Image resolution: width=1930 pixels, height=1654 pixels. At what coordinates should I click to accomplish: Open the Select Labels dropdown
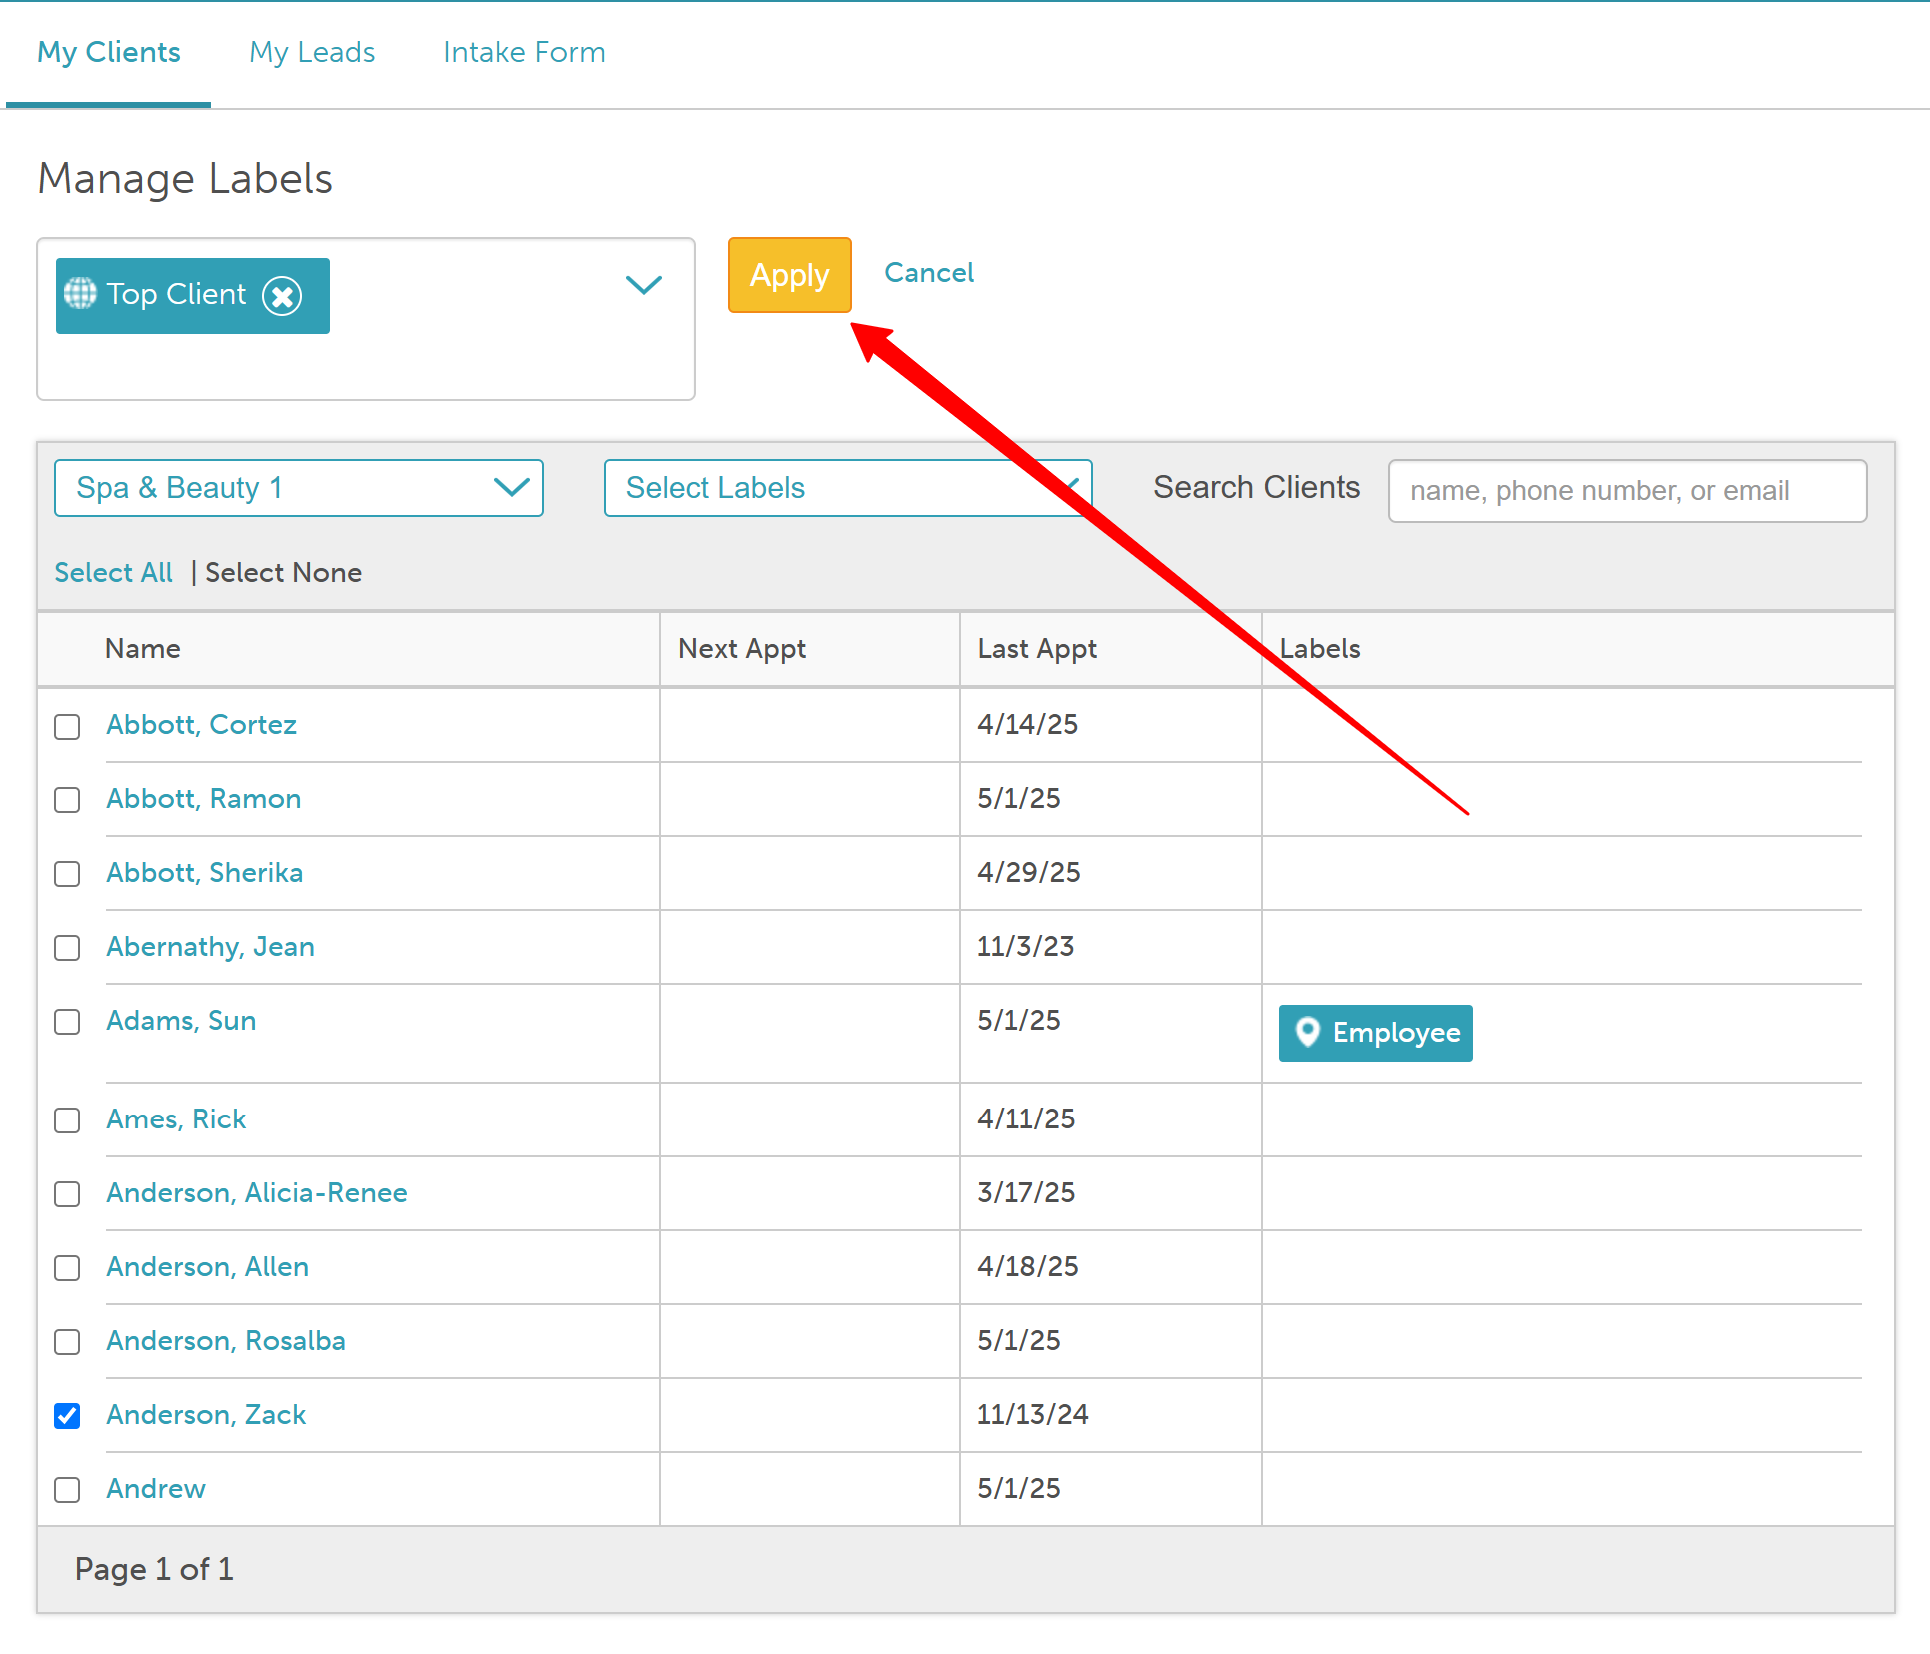[846, 488]
